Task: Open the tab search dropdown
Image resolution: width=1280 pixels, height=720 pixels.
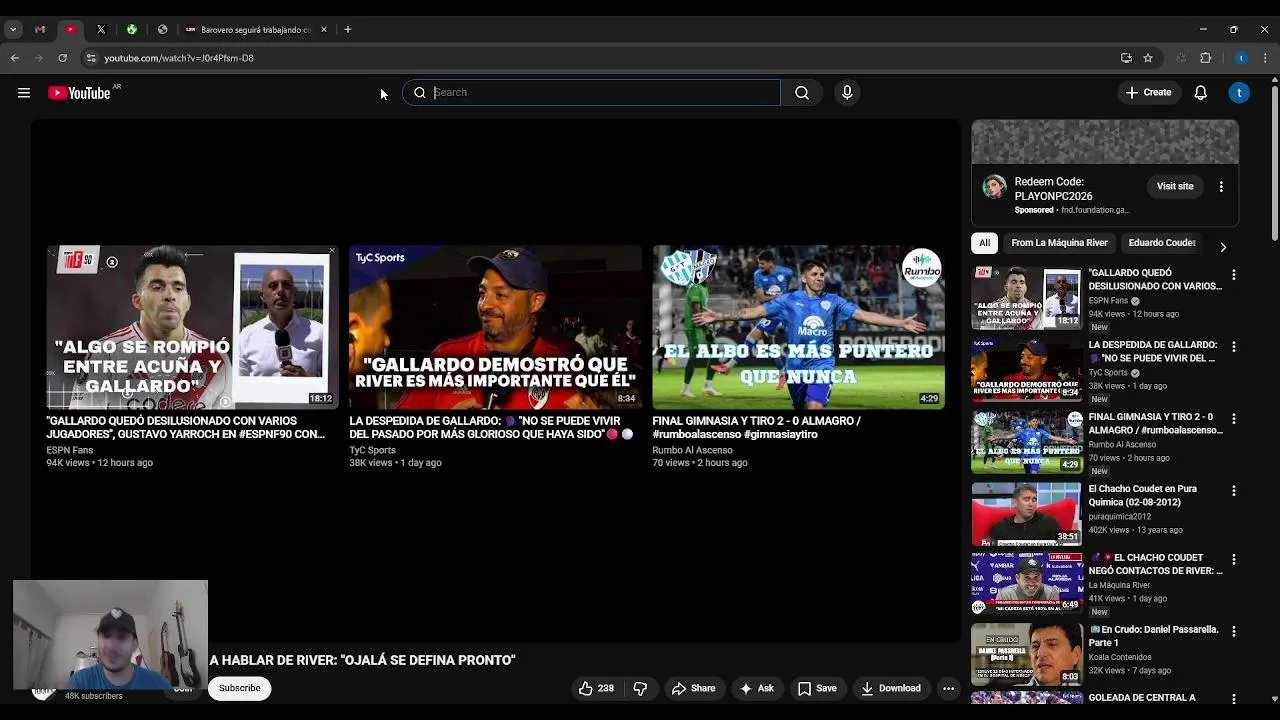Action: pyautogui.click(x=13, y=30)
